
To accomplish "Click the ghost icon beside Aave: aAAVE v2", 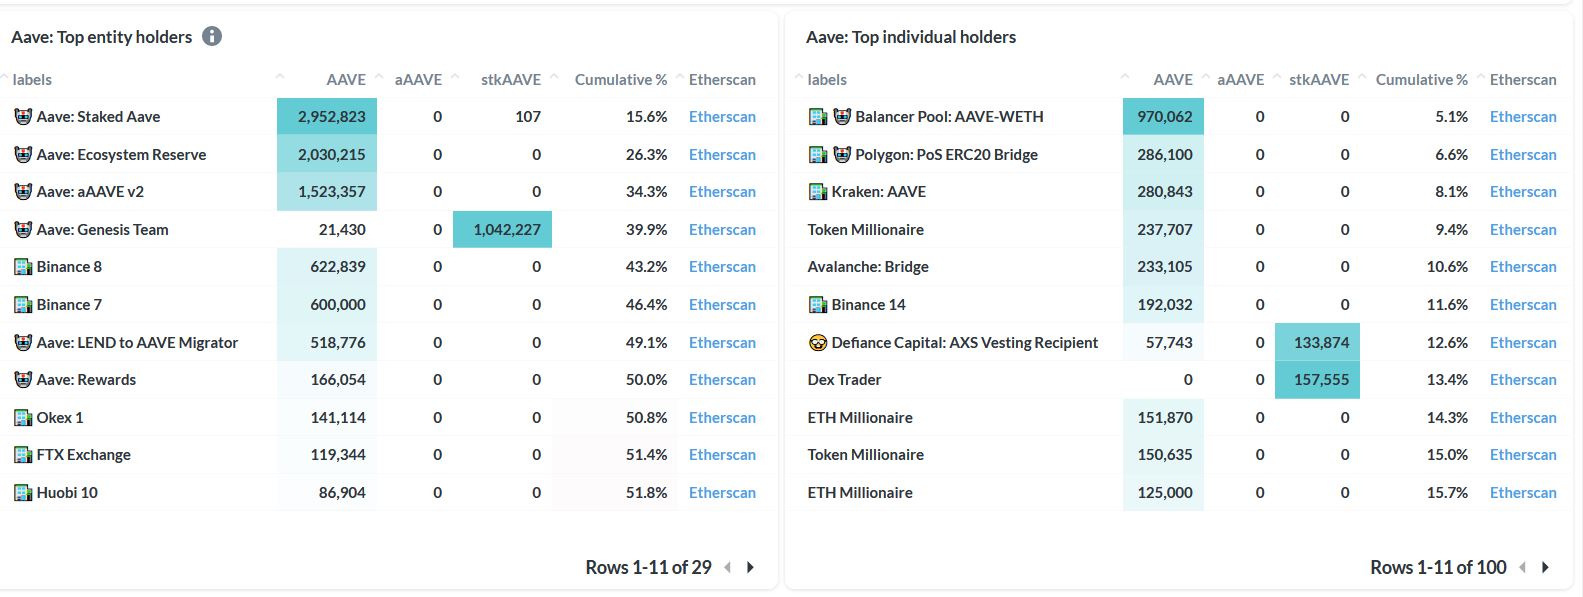I will click(x=23, y=191).
